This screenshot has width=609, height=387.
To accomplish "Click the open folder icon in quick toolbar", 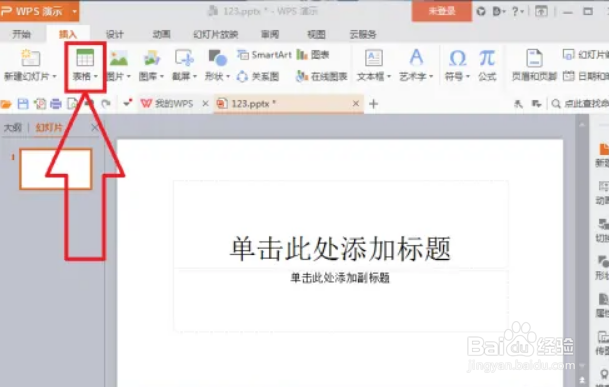I will (x=6, y=104).
